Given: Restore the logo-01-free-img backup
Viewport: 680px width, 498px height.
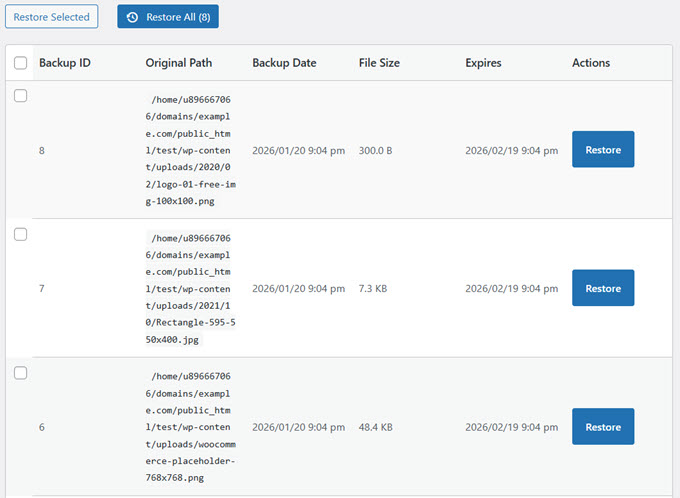Looking at the screenshot, I should tap(602, 150).
